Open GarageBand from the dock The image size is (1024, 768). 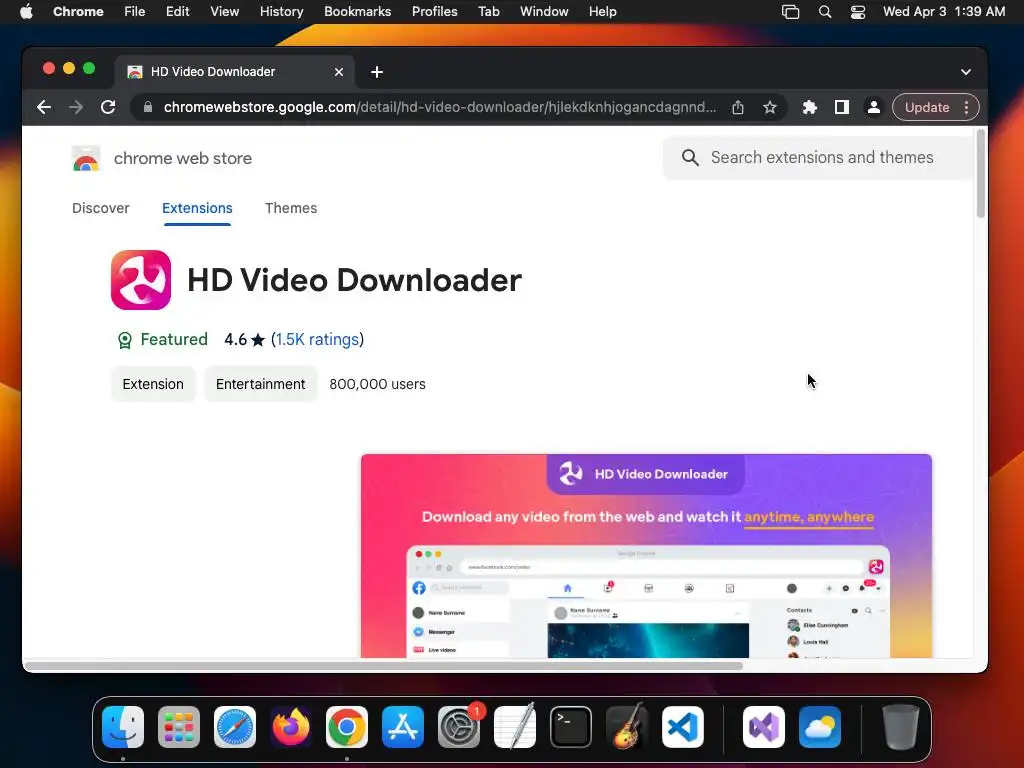627,727
